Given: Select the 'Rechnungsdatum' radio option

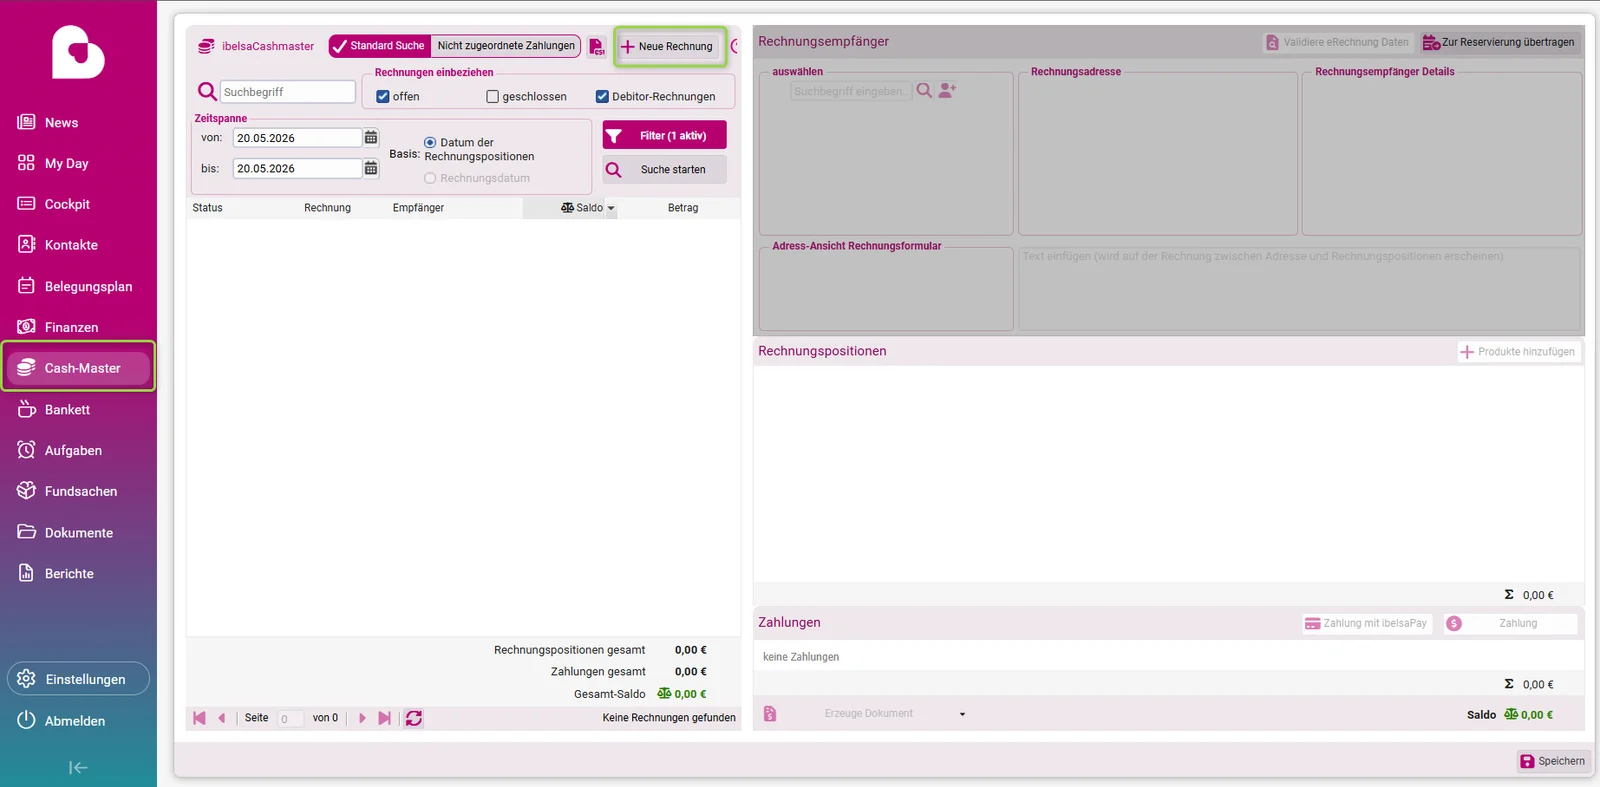Looking at the screenshot, I should [x=430, y=178].
